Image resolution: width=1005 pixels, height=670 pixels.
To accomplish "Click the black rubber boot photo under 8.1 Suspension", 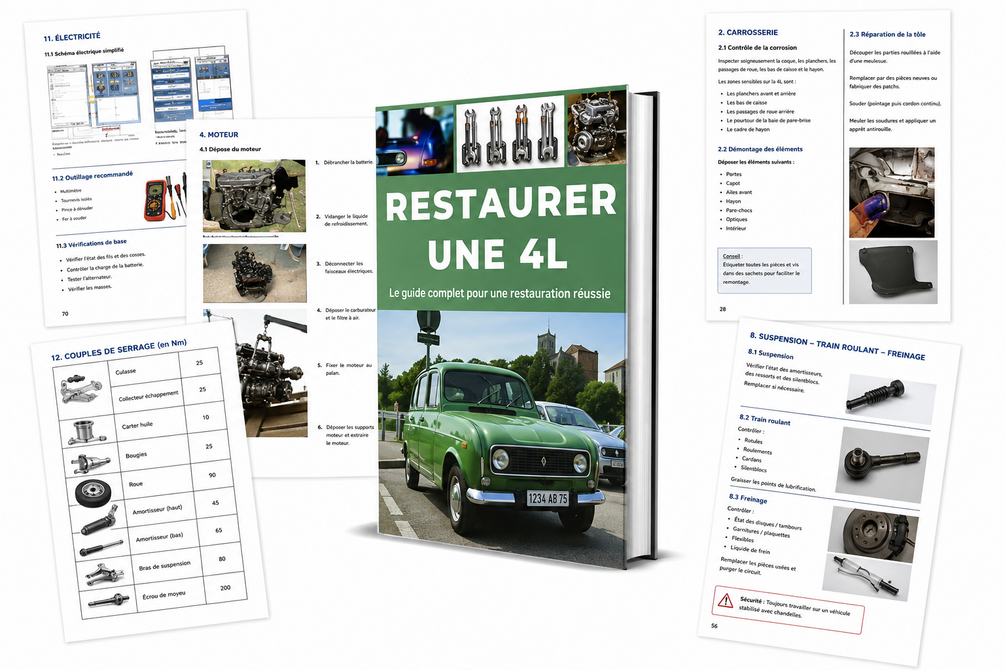I will pos(890,398).
